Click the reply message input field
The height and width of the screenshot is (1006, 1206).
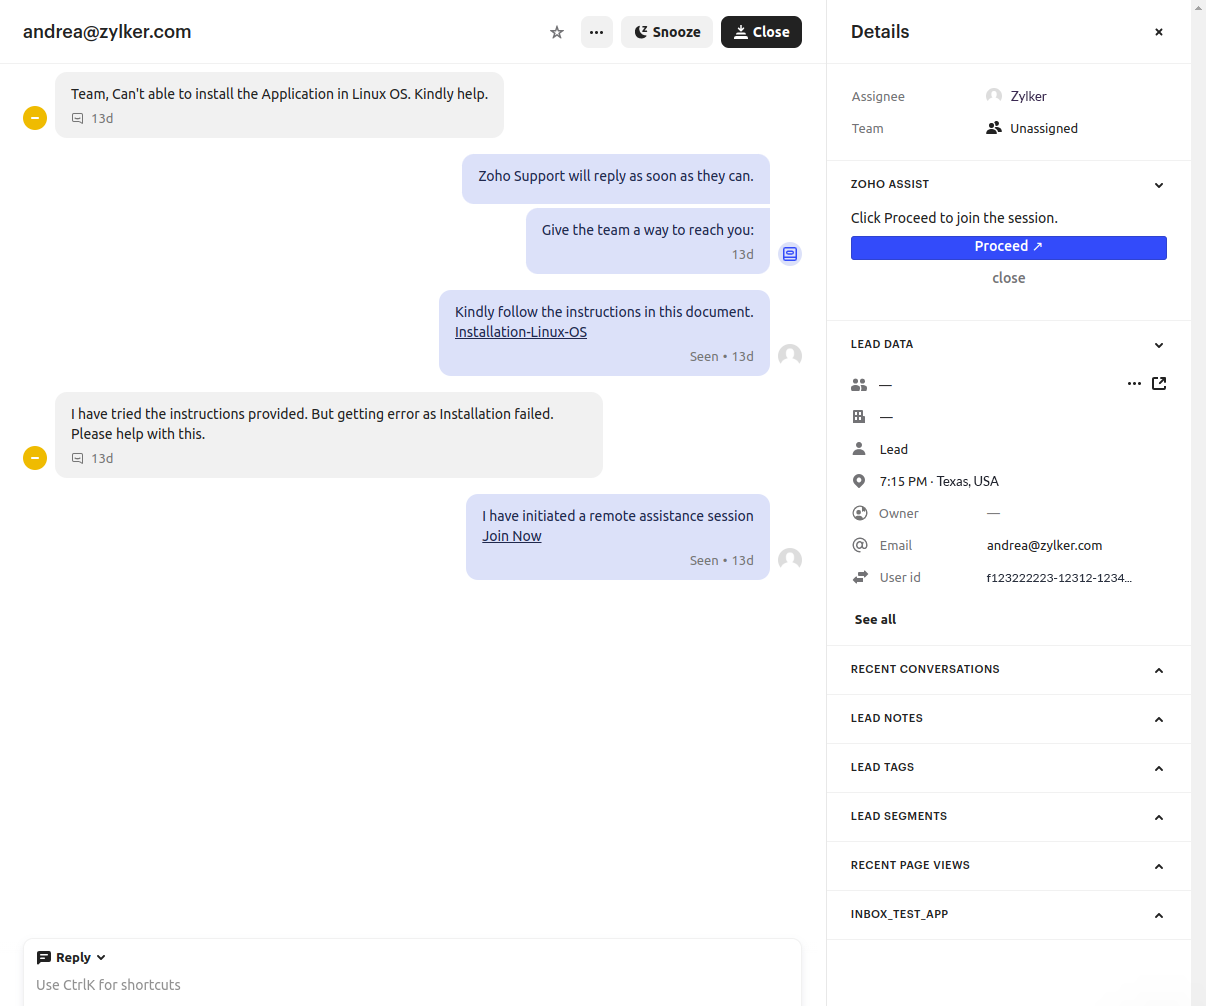[x=400, y=985]
